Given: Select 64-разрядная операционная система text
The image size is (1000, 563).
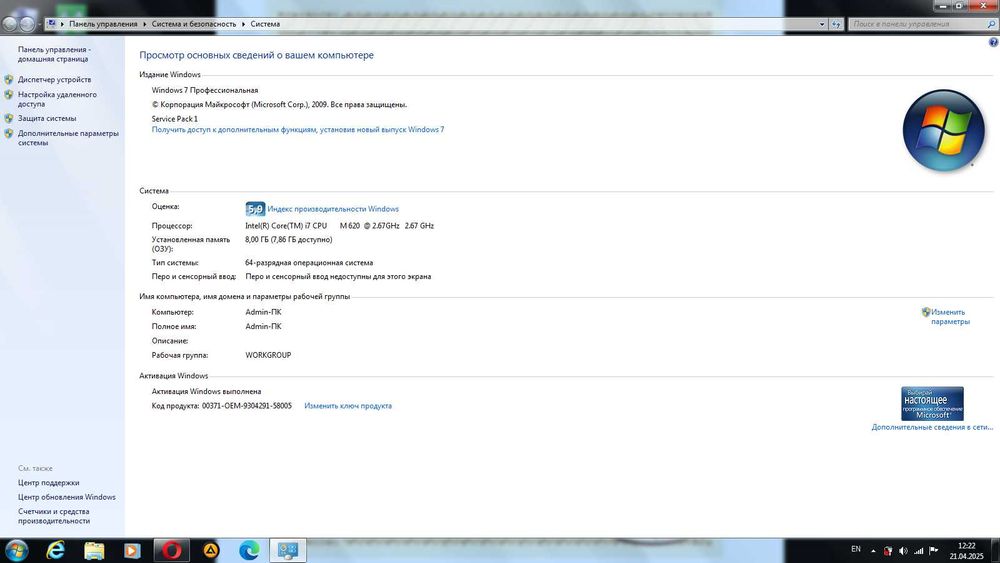Looking at the screenshot, I should (x=309, y=263).
